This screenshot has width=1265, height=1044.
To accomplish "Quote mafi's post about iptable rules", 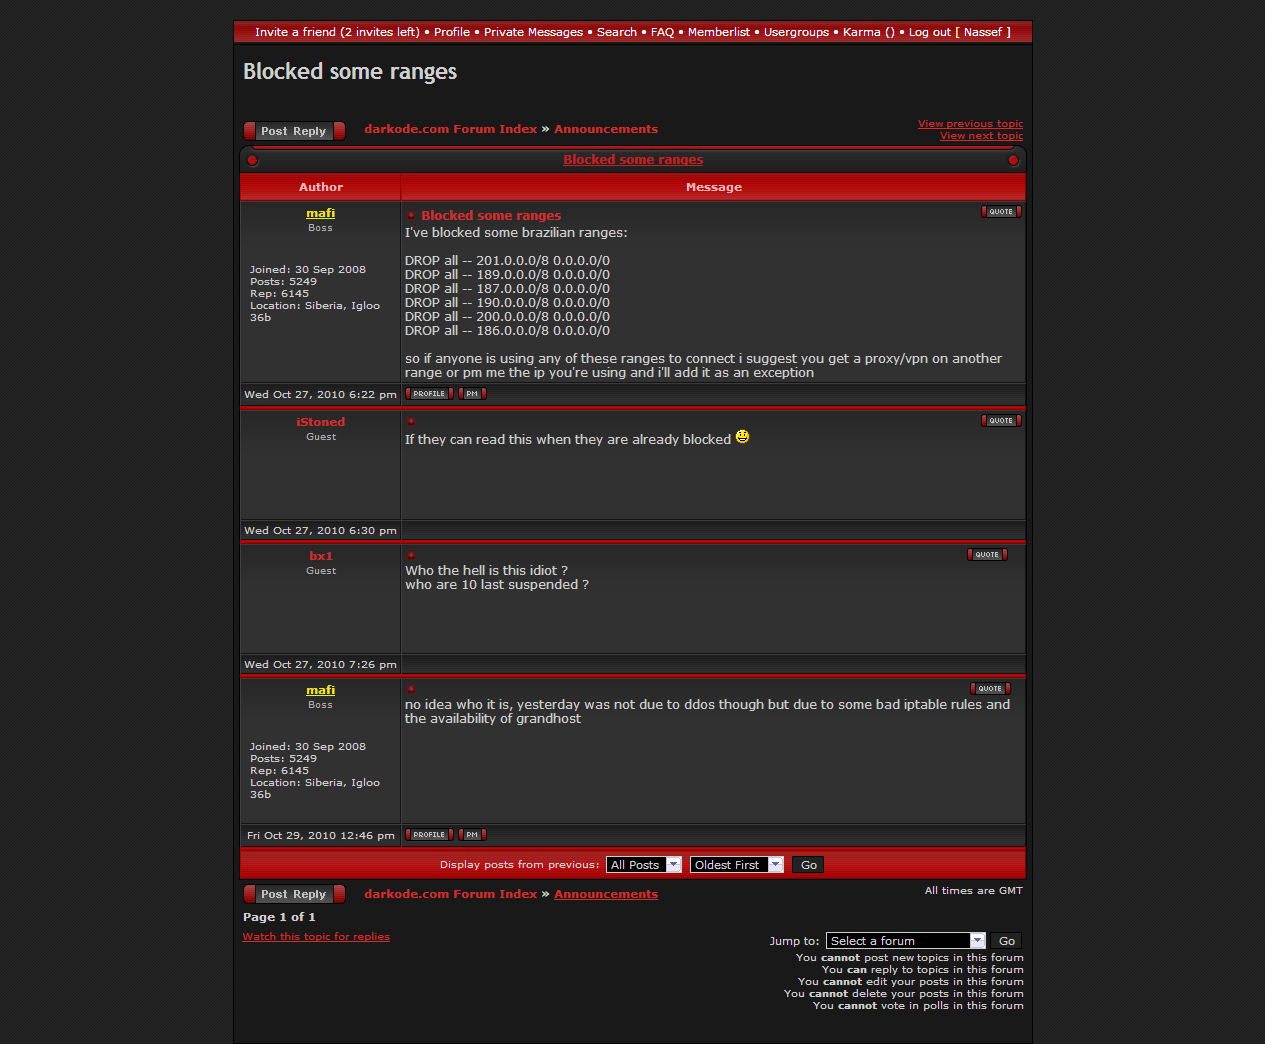I will pyautogui.click(x=990, y=689).
